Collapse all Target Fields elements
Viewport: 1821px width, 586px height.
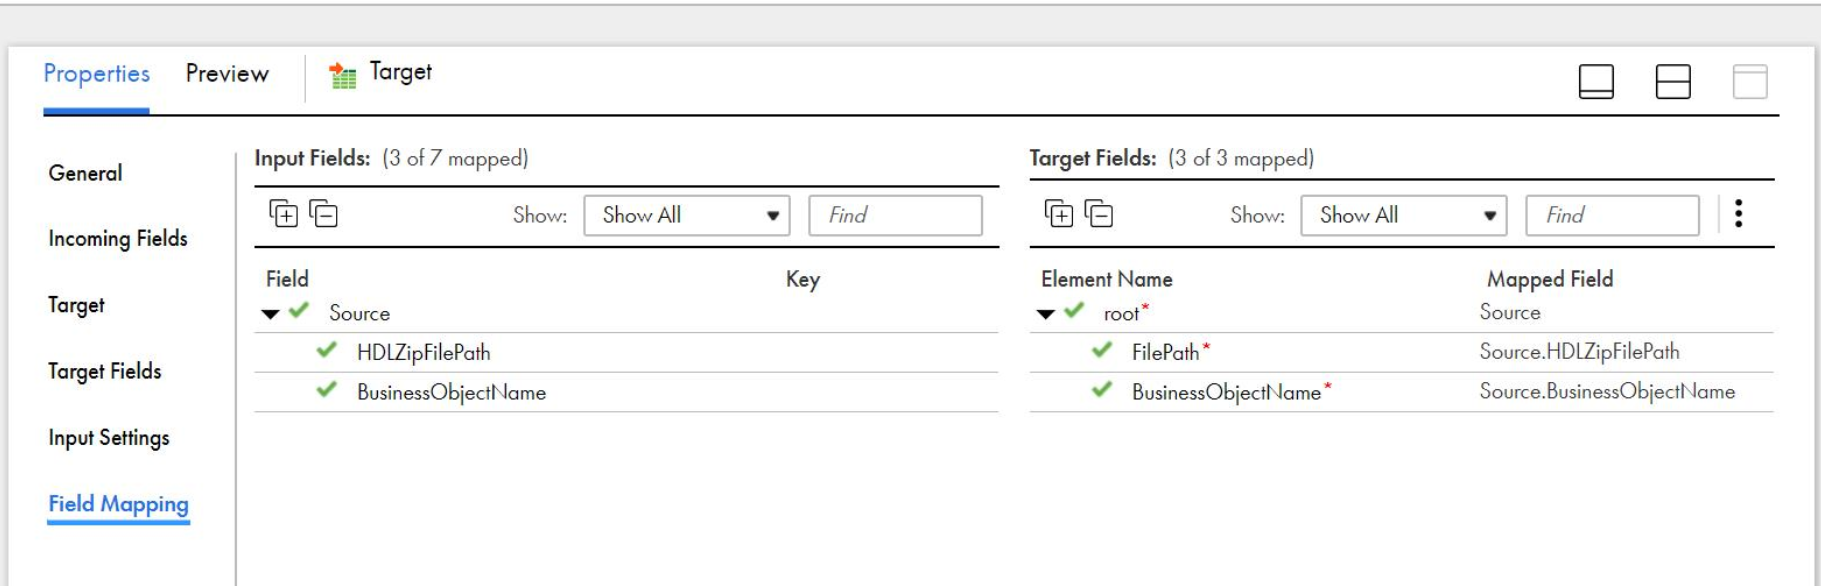(1099, 213)
